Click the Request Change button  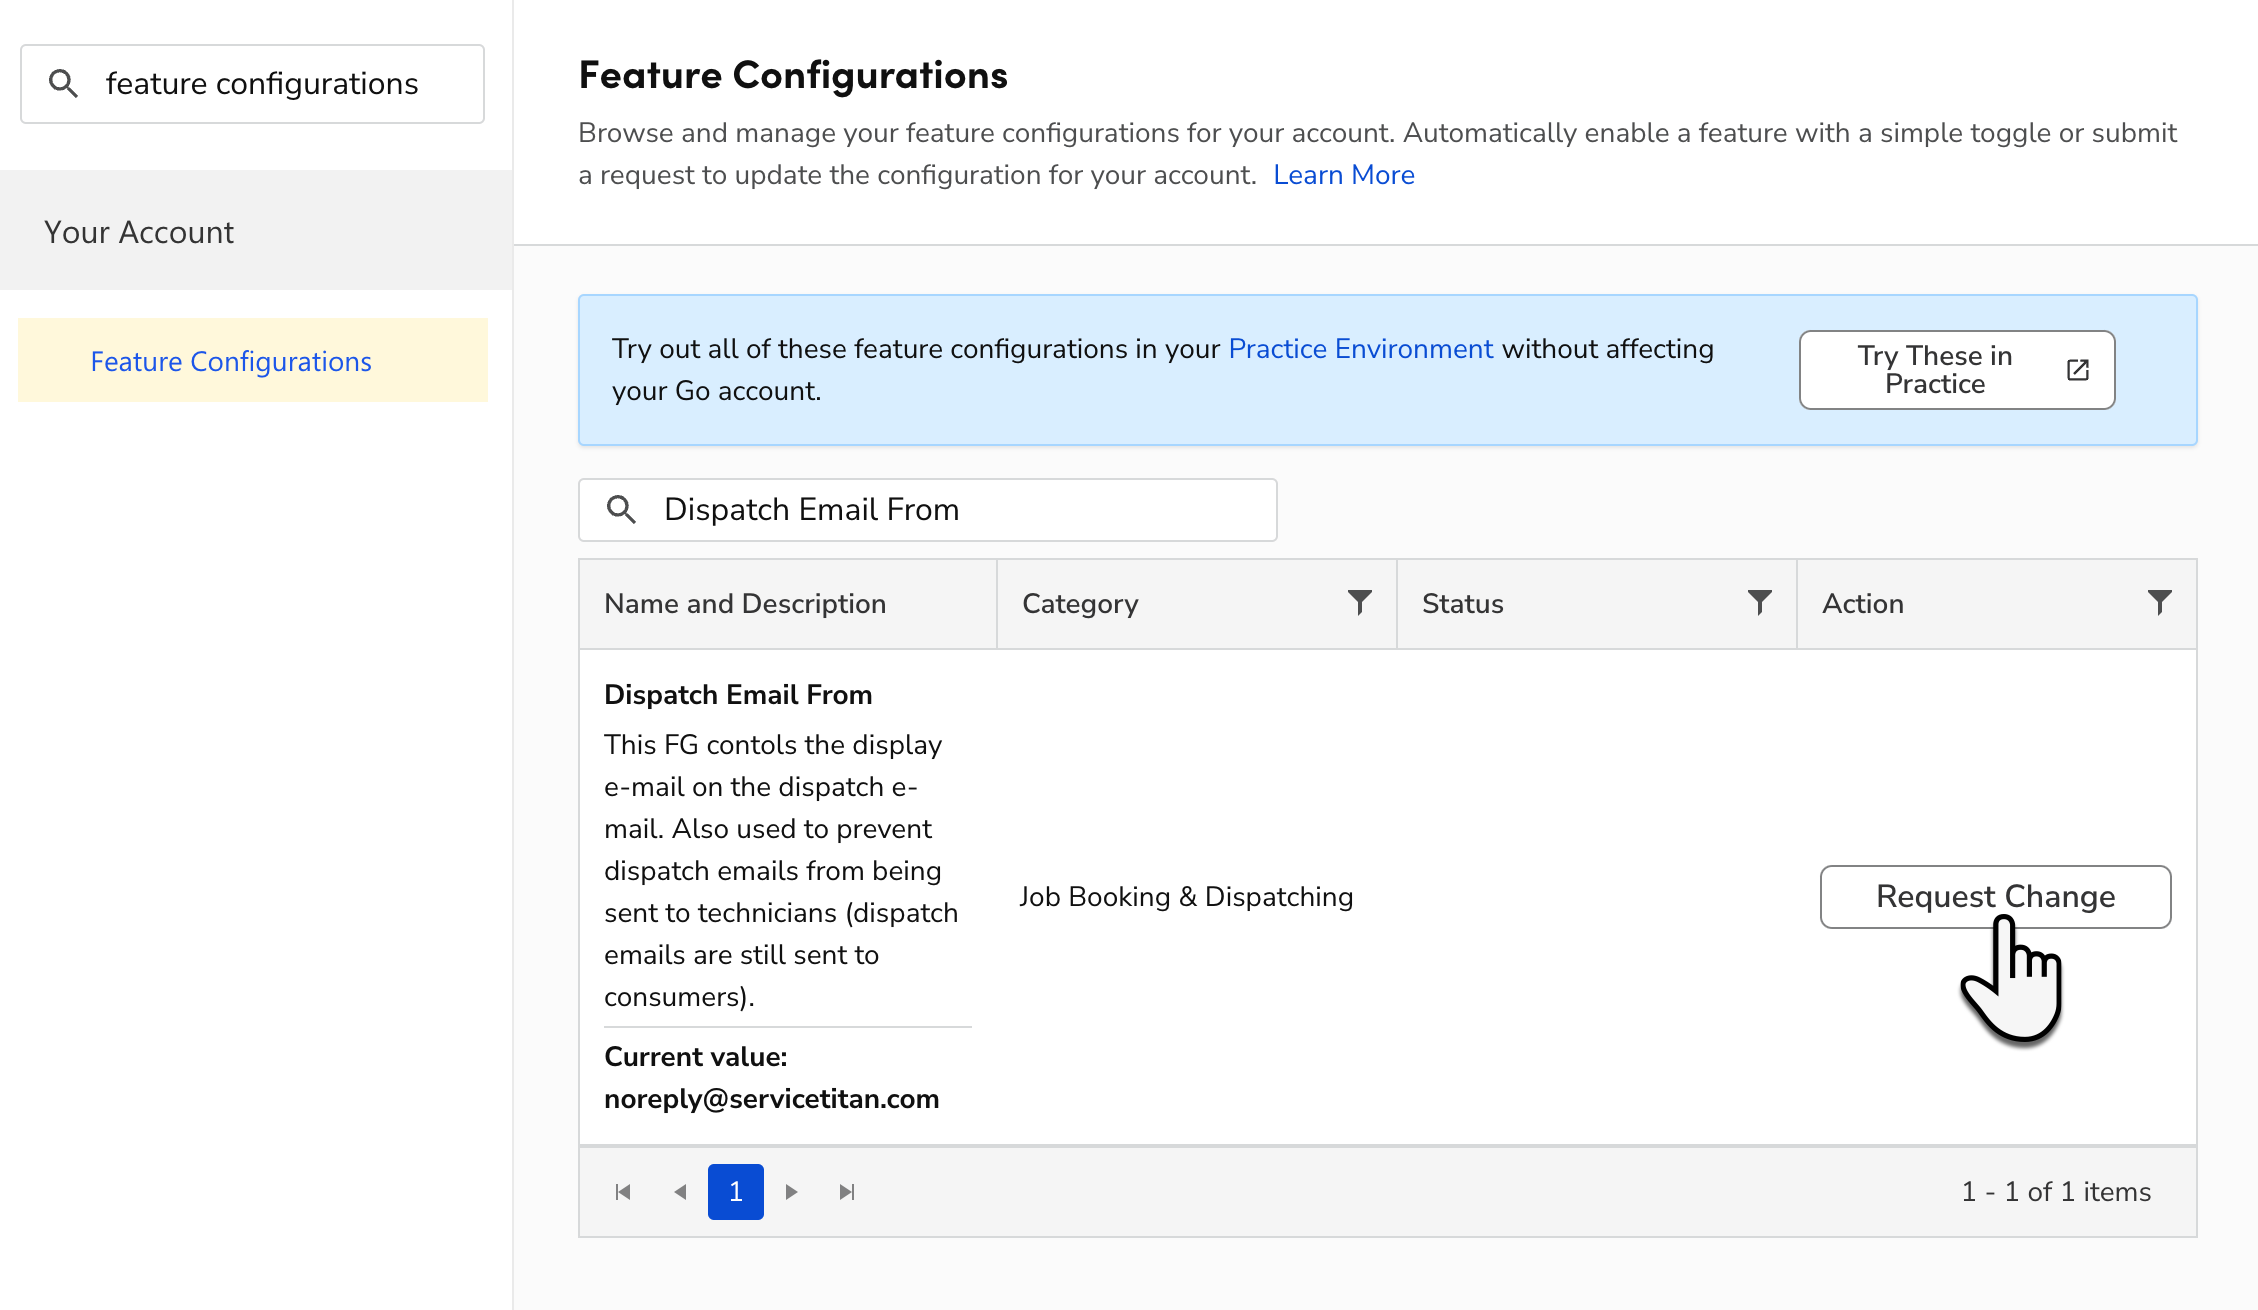click(1994, 896)
